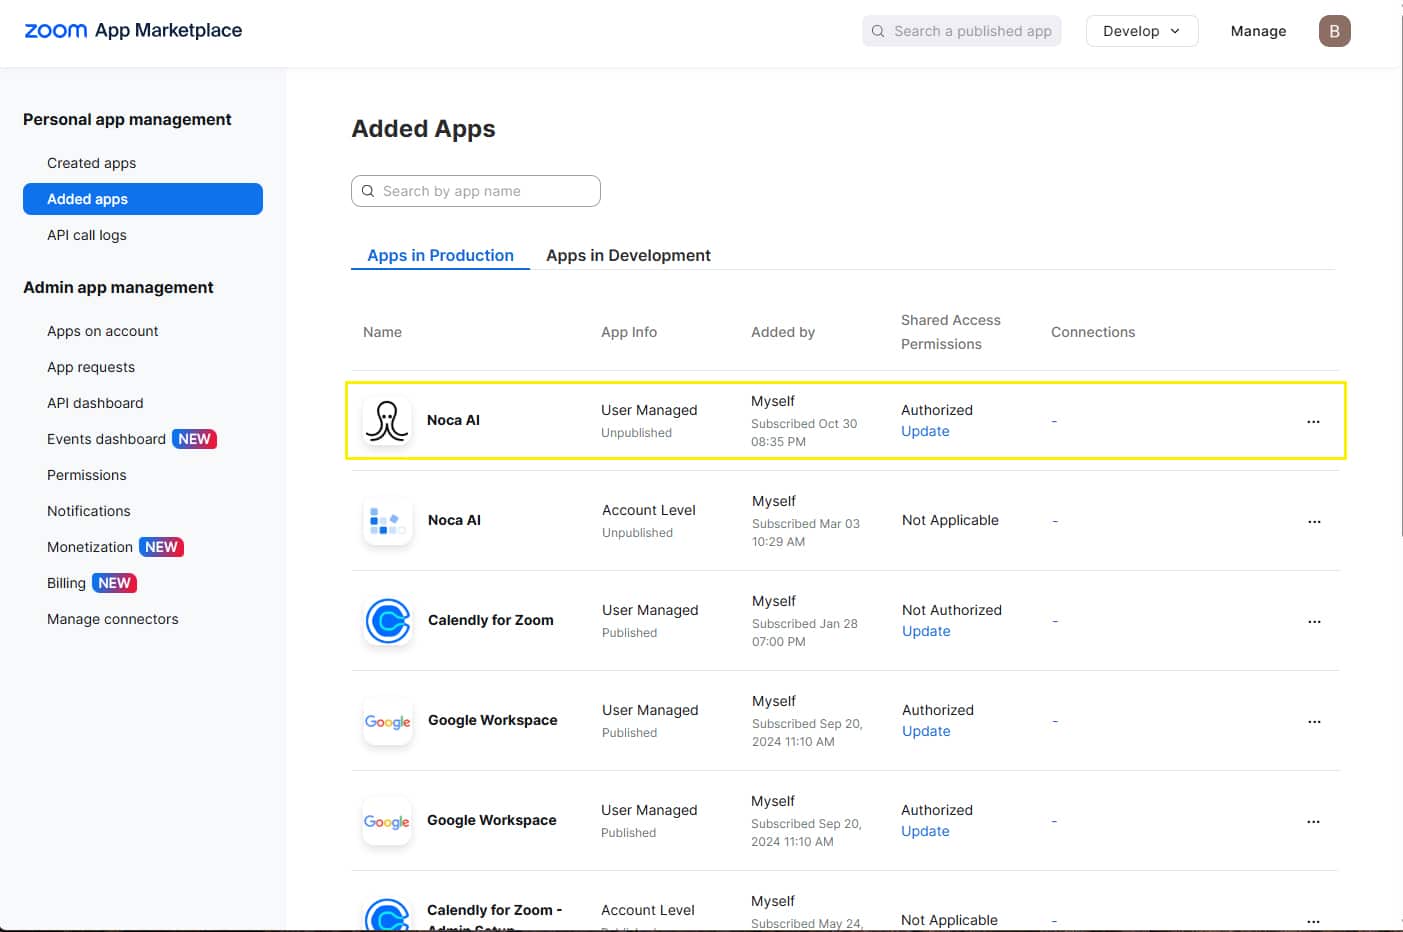The width and height of the screenshot is (1403, 932).
Task: Open more options for Calendly for Zoom
Action: (x=1314, y=621)
